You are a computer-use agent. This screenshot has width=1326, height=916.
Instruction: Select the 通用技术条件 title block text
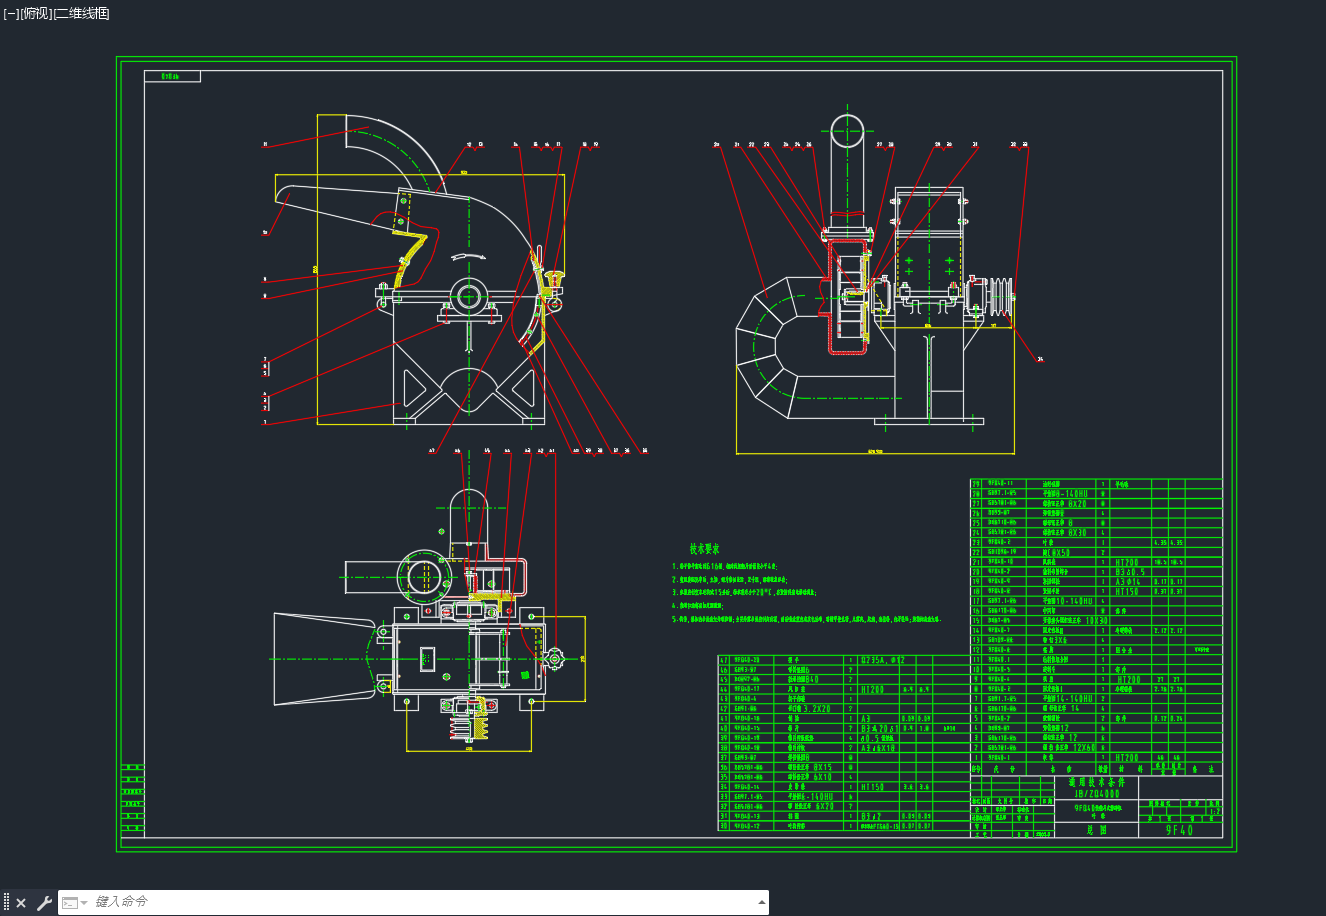(x=1096, y=782)
